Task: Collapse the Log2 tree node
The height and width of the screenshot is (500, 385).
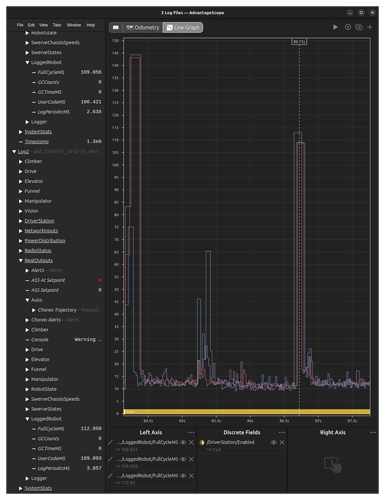Action: click(x=14, y=152)
